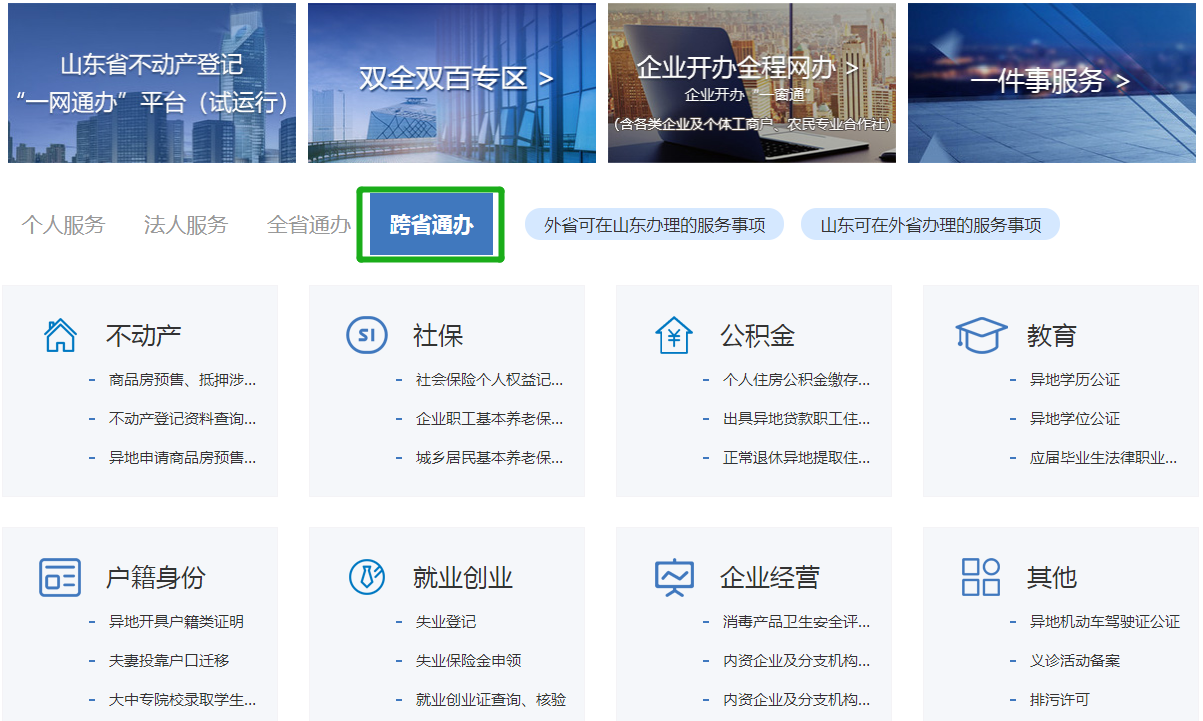Click the 其他 four-squares grid icon
This screenshot has width=1203, height=721.
(980, 577)
